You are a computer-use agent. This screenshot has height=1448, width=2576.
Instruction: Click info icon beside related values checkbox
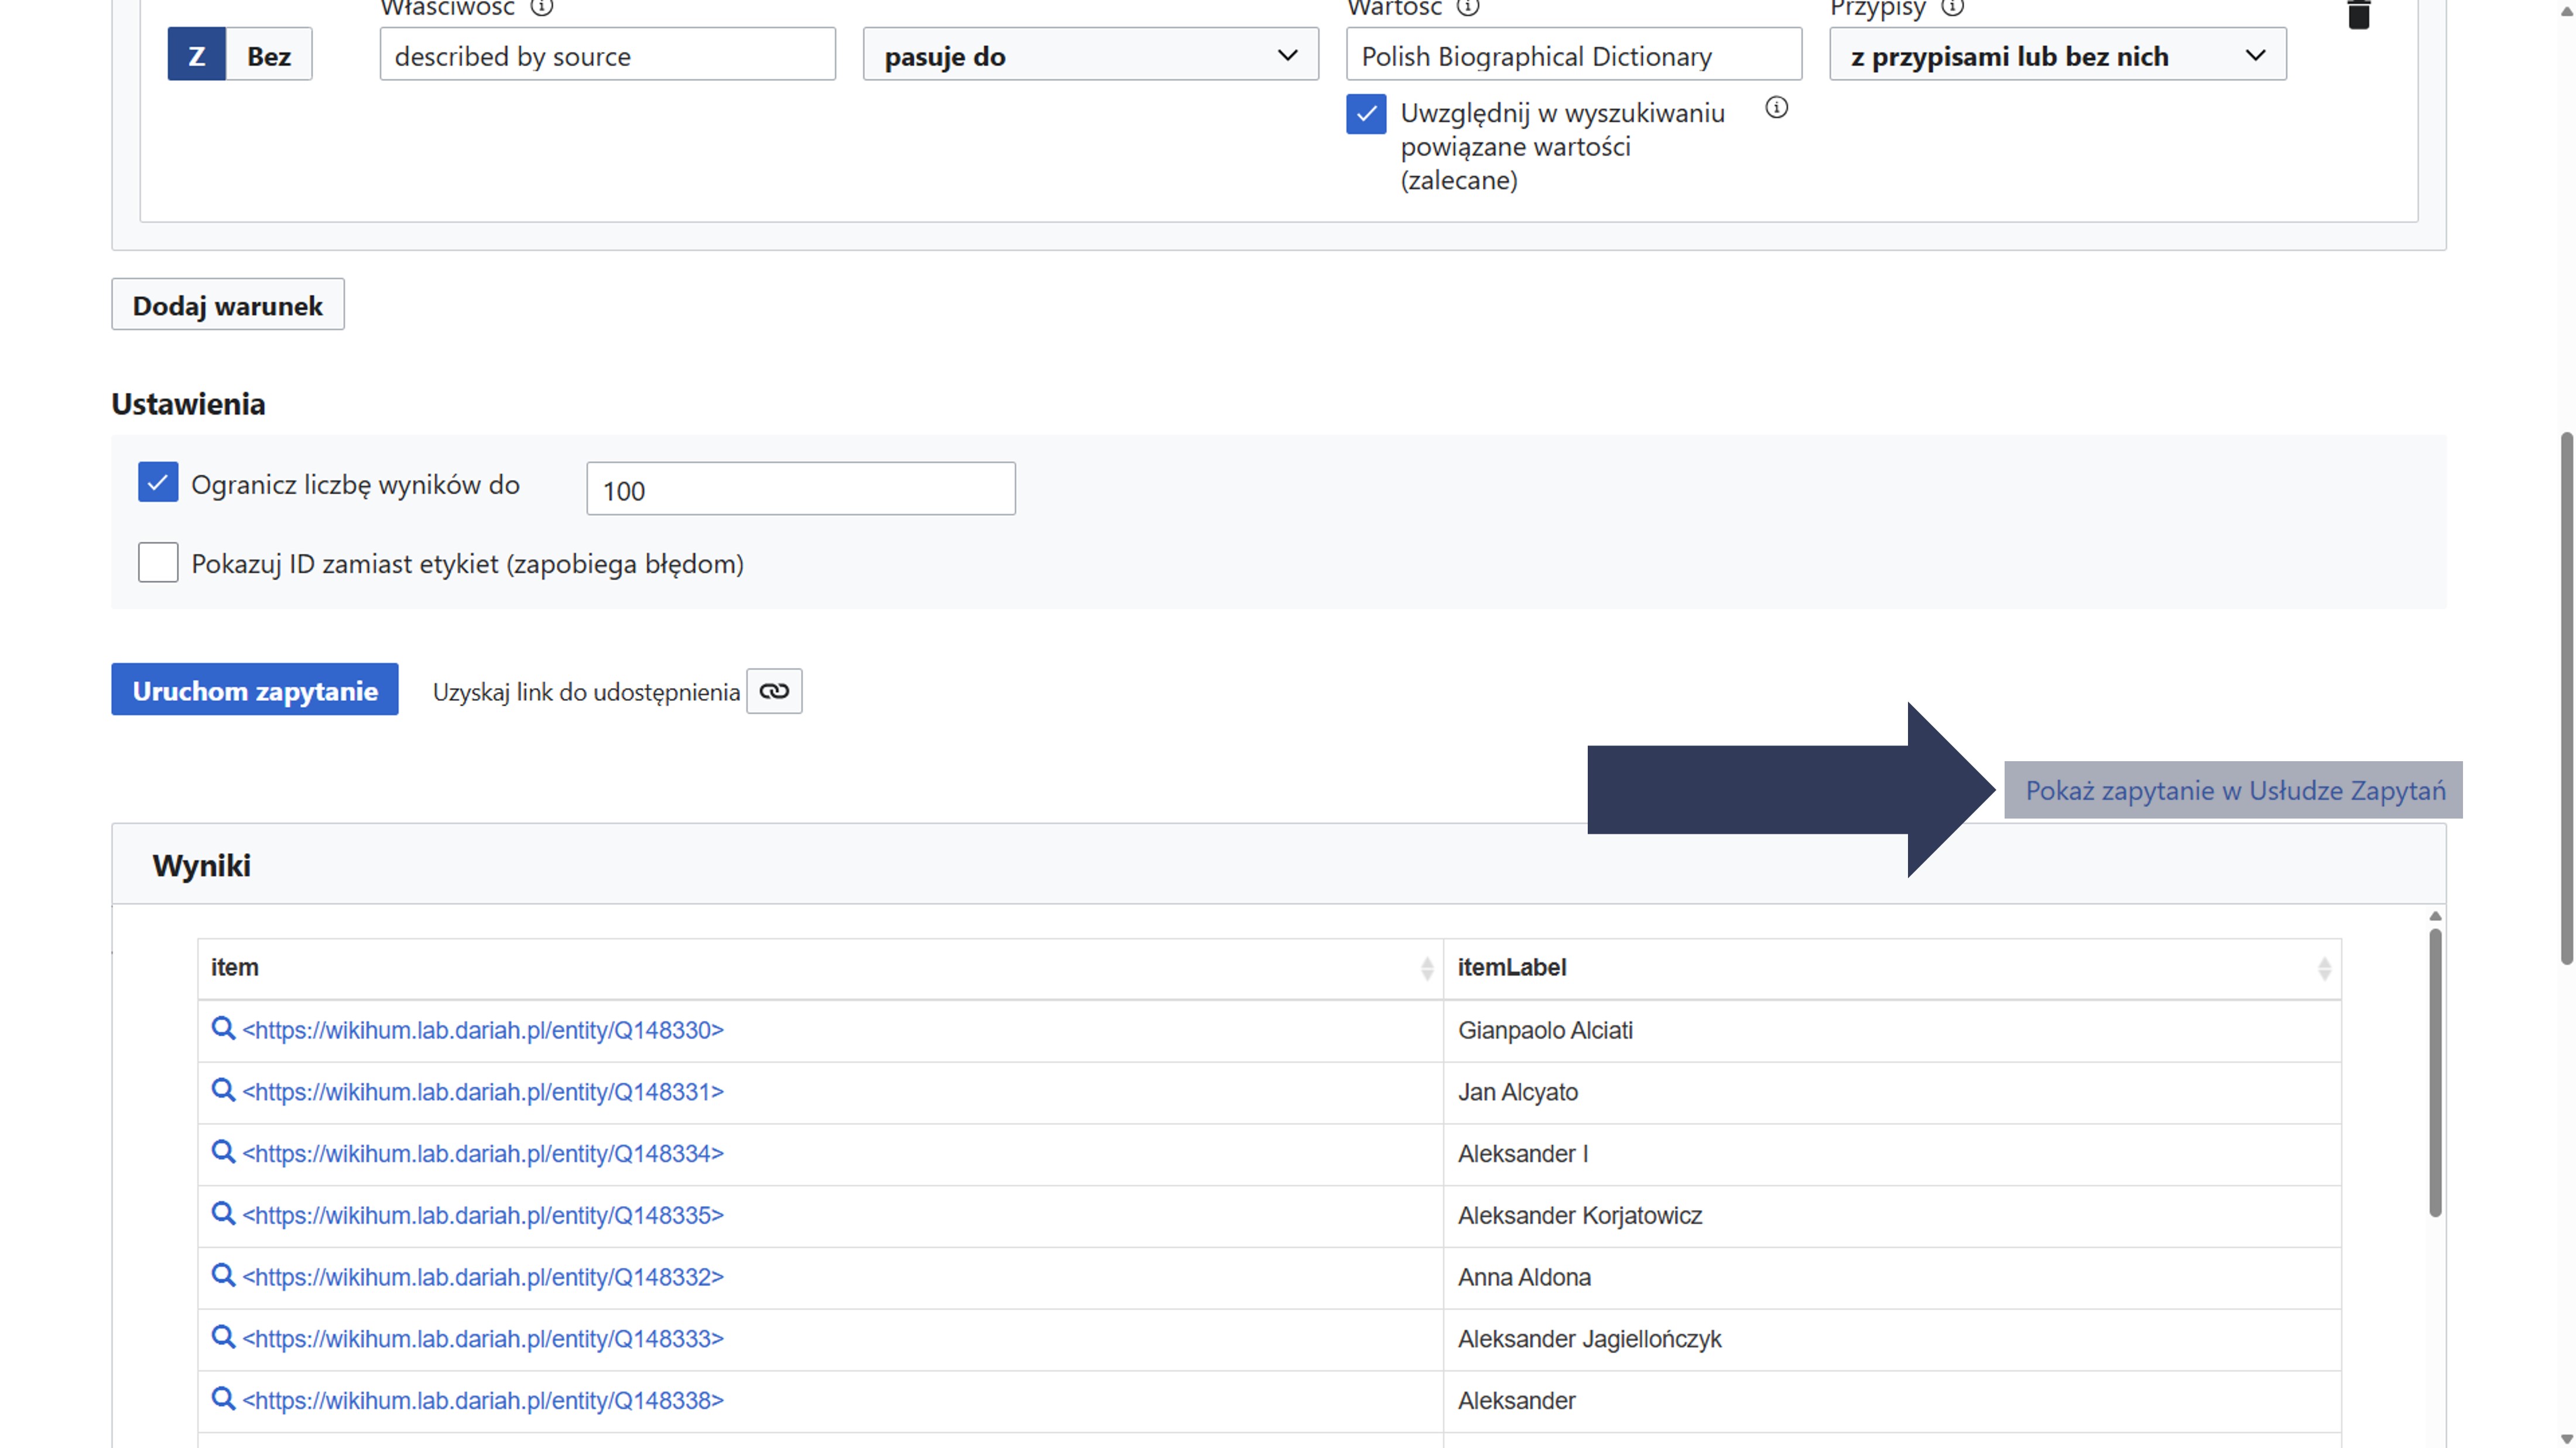(x=1776, y=108)
